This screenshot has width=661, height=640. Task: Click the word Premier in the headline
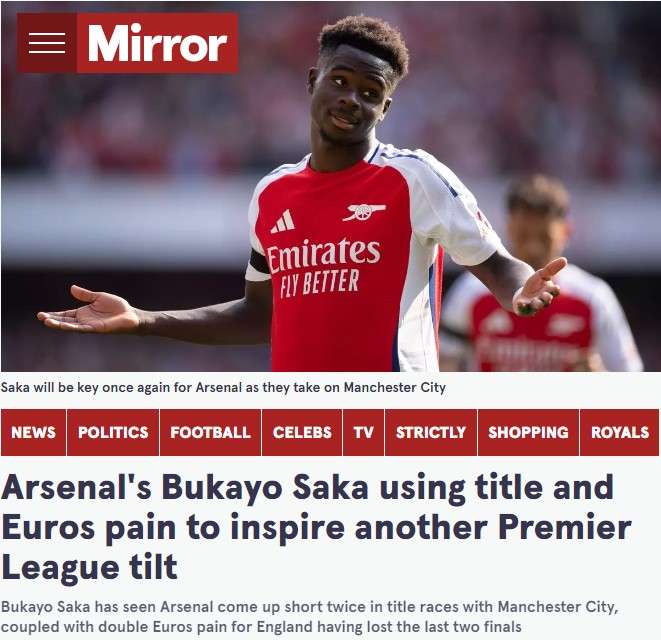(x=564, y=527)
